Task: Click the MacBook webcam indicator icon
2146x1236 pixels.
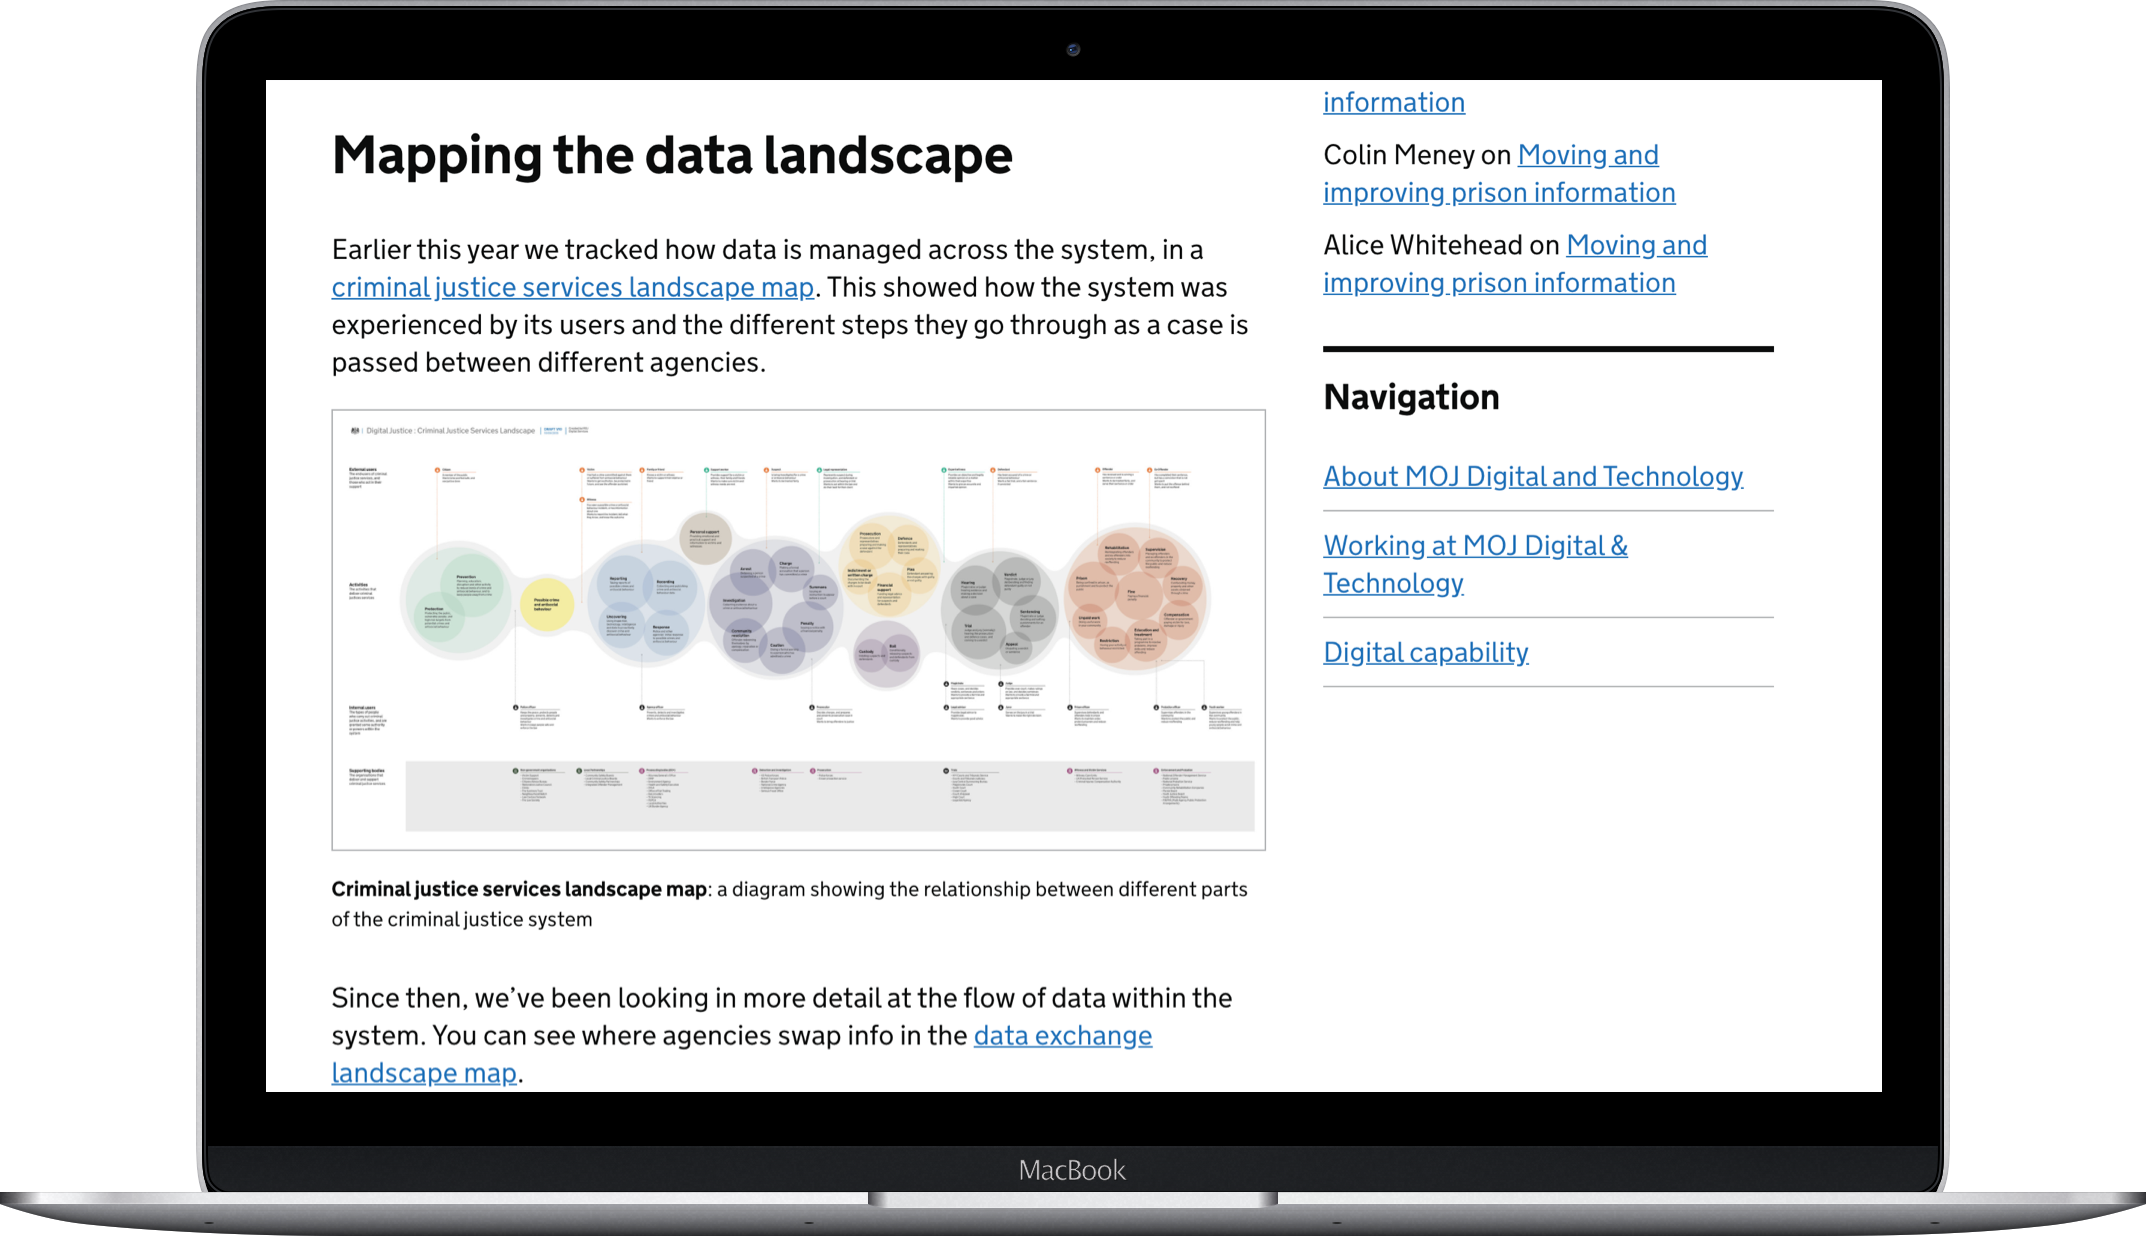Action: pos(1074,49)
